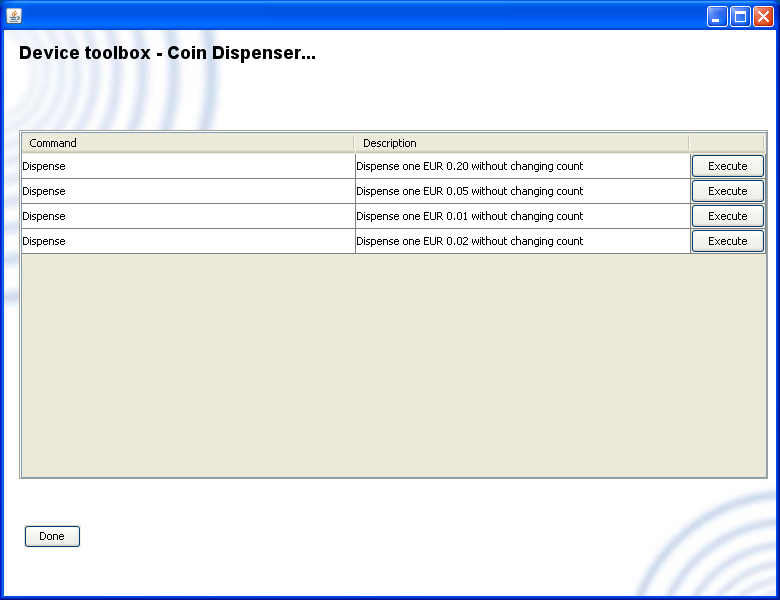
Task: Click the Command column header
Action: [x=188, y=143]
